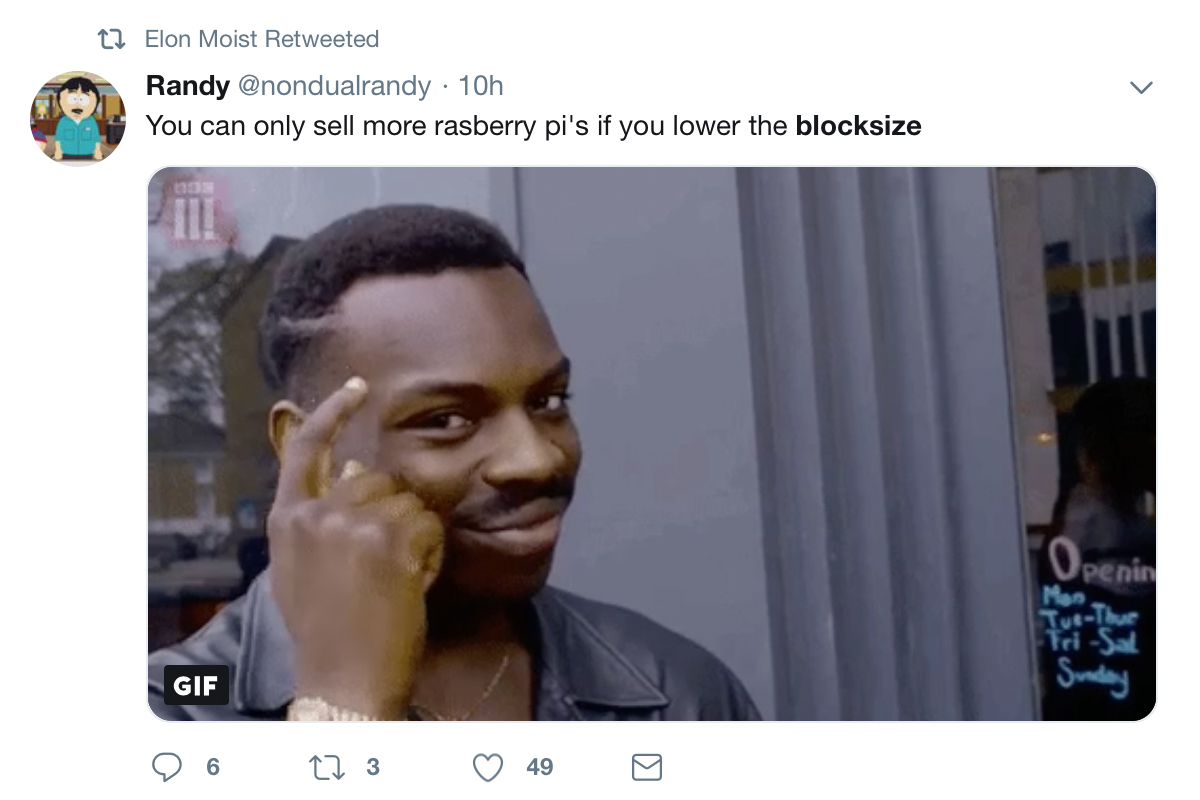
Task: Click the reply speech bubble icon
Action: [167, 767]
